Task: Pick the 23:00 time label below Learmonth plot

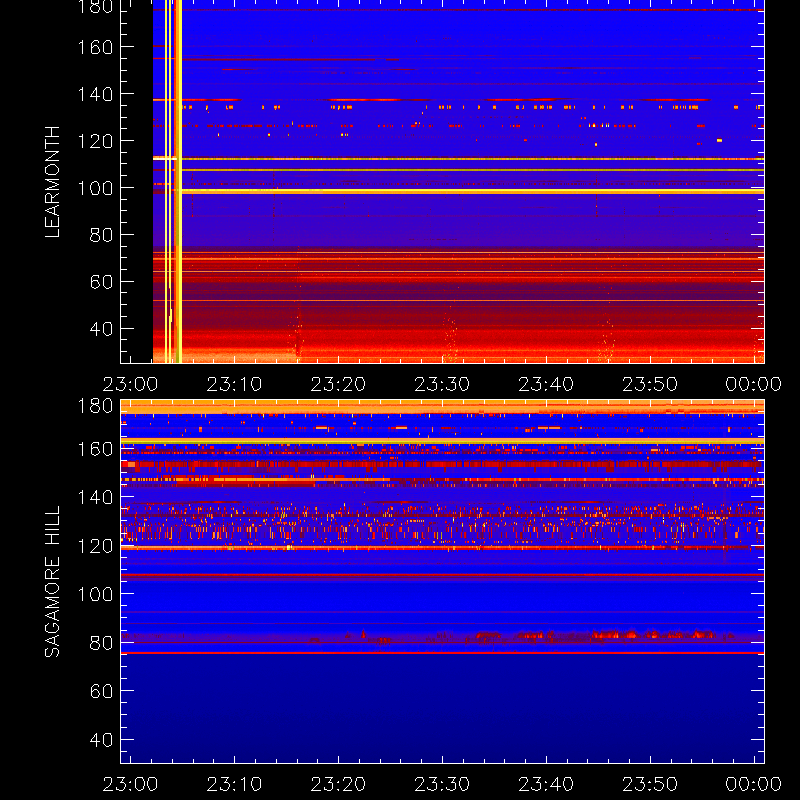Action: coord(131,384)
